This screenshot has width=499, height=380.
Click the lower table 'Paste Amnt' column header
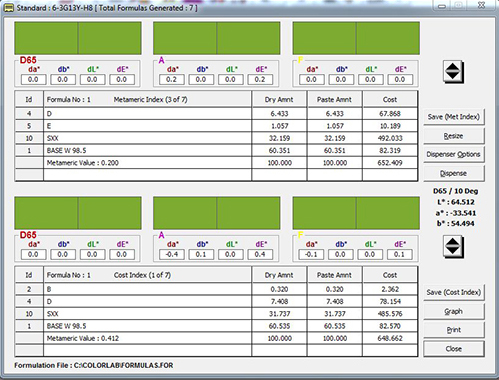click(x=335, y=275)
